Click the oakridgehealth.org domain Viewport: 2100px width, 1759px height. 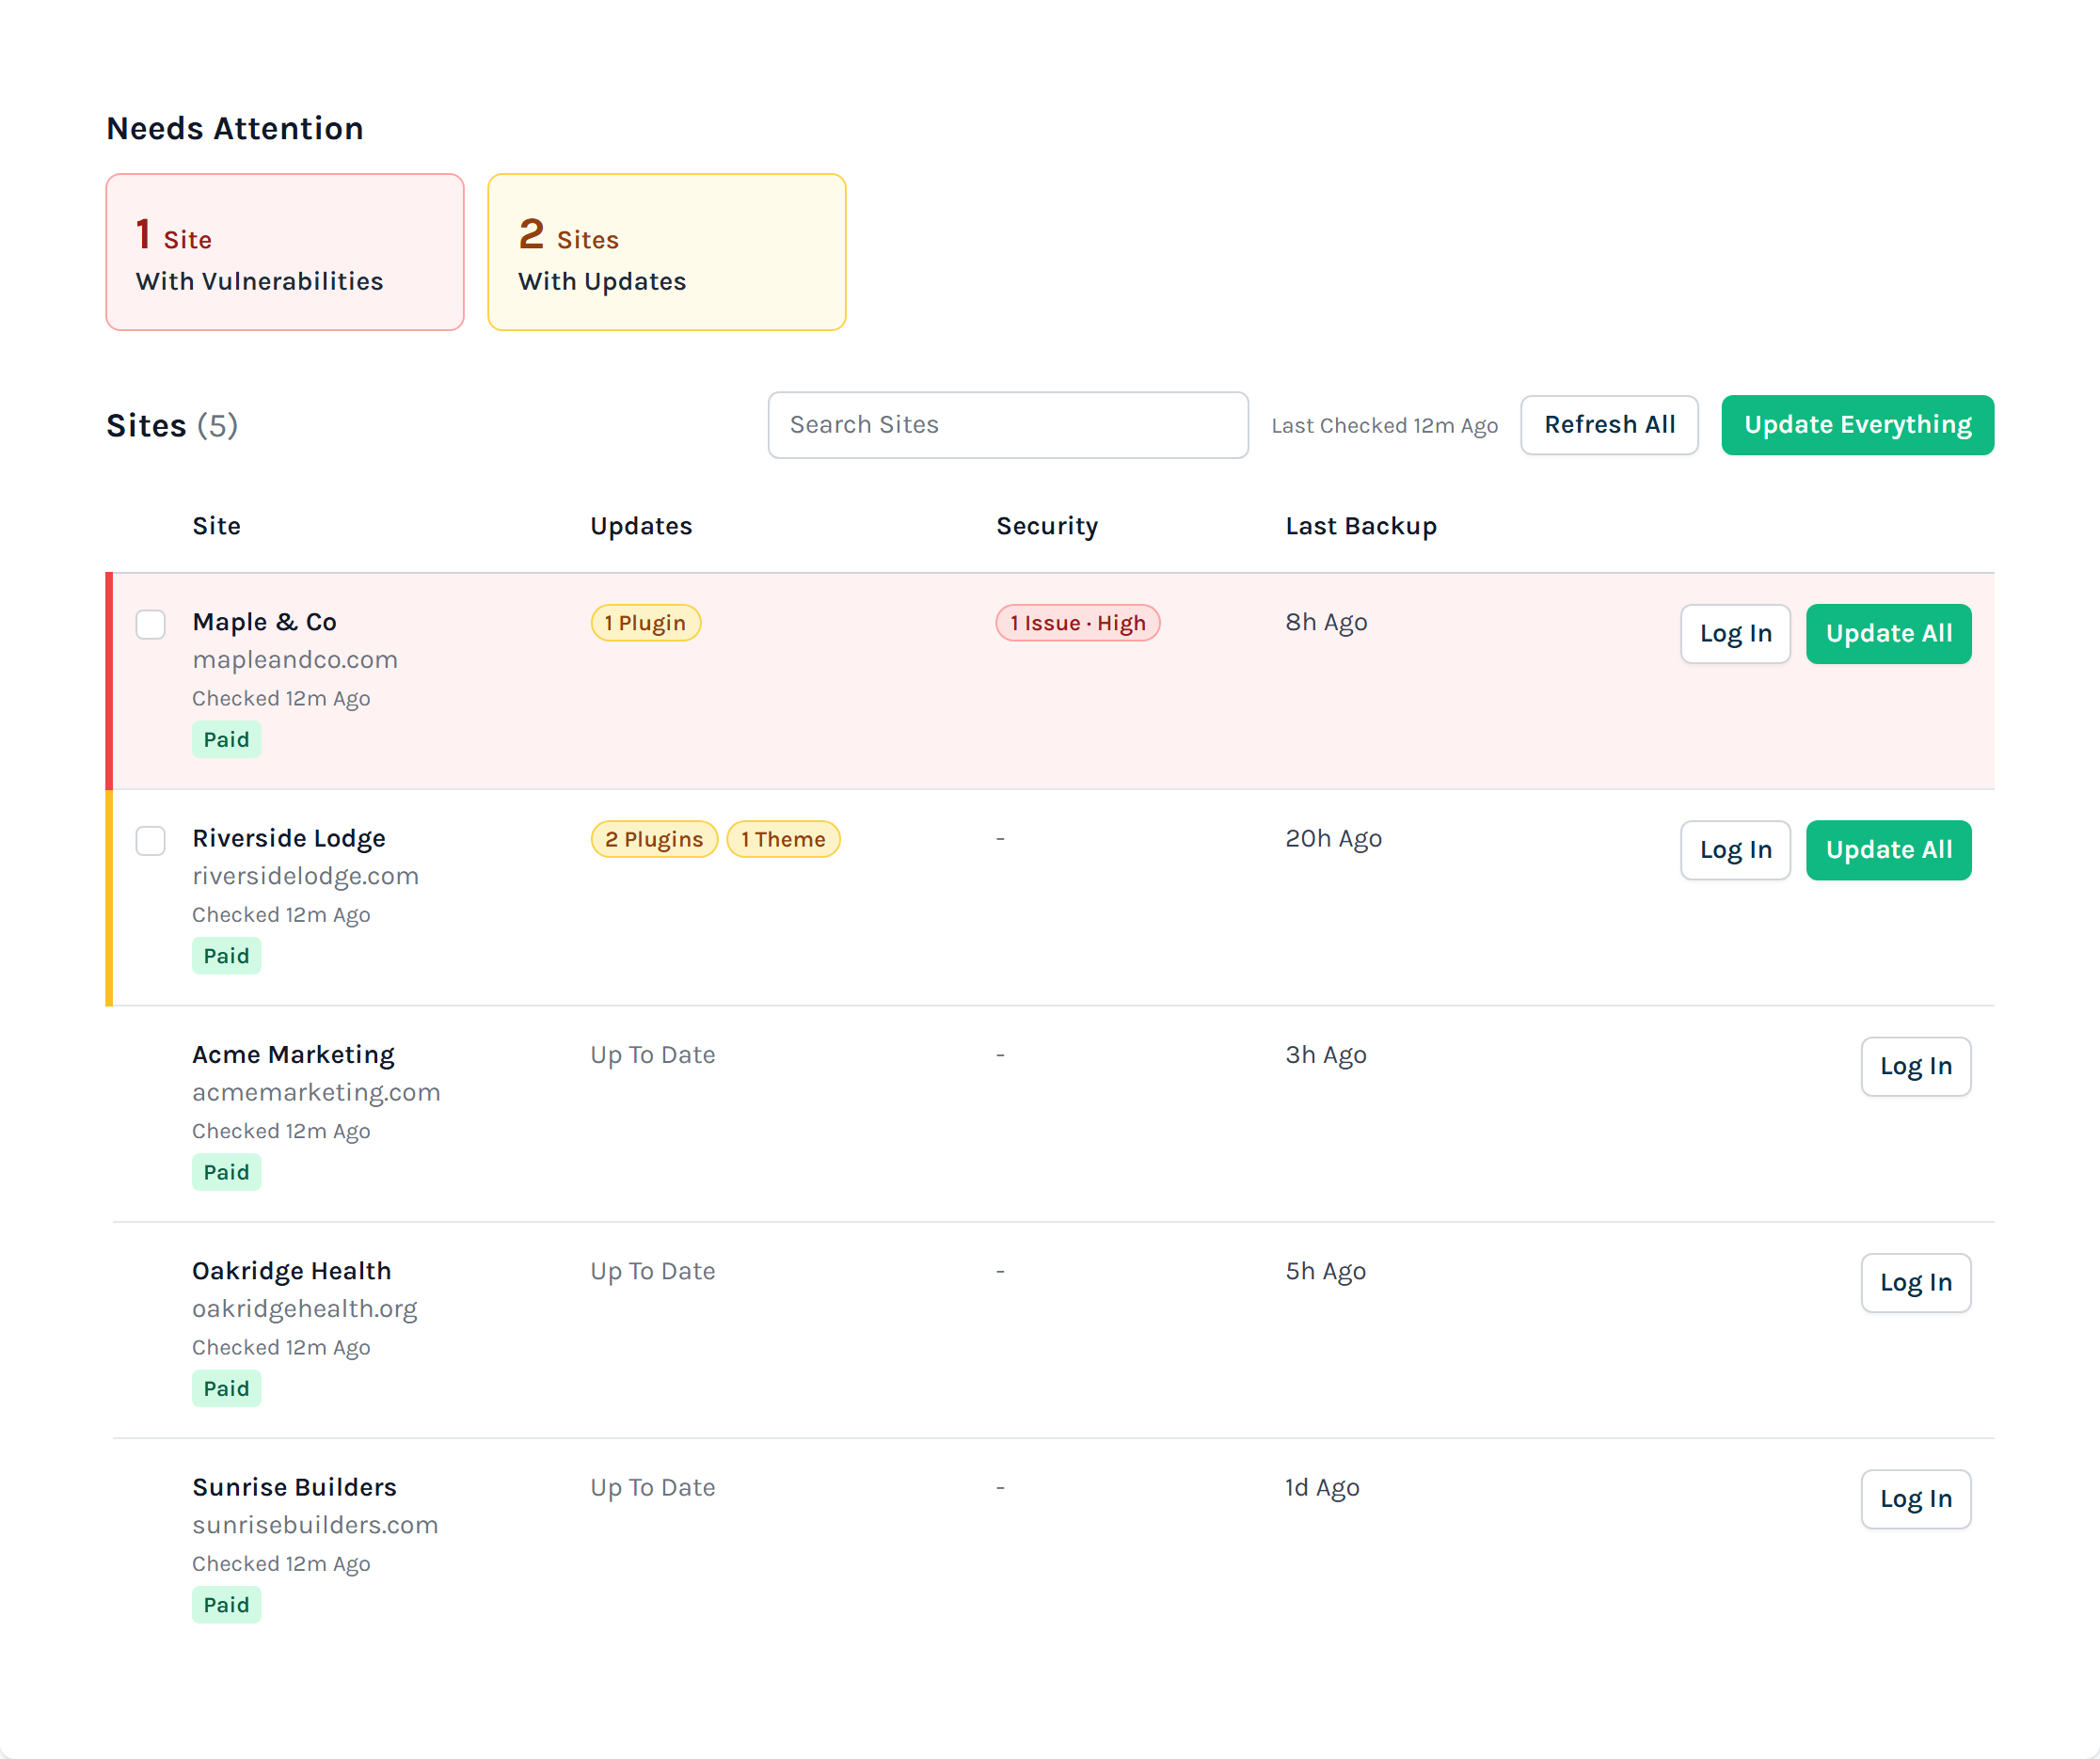[304, 1309]
